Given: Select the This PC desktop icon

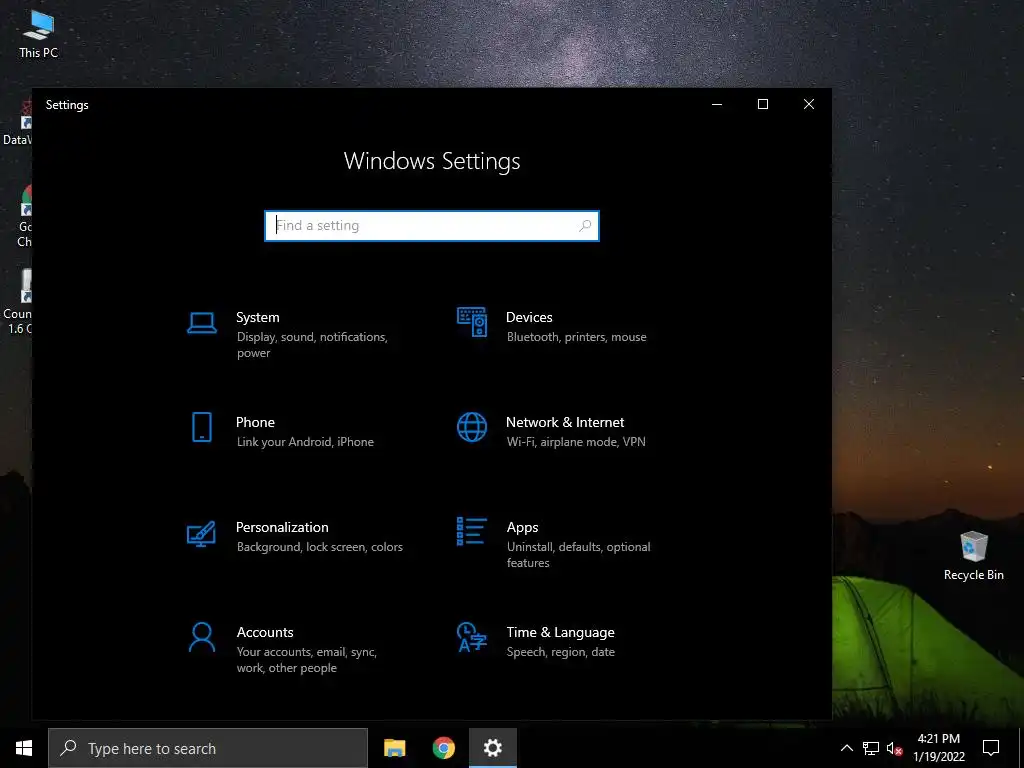Looking at the screenshot, I should coord(38,34).
